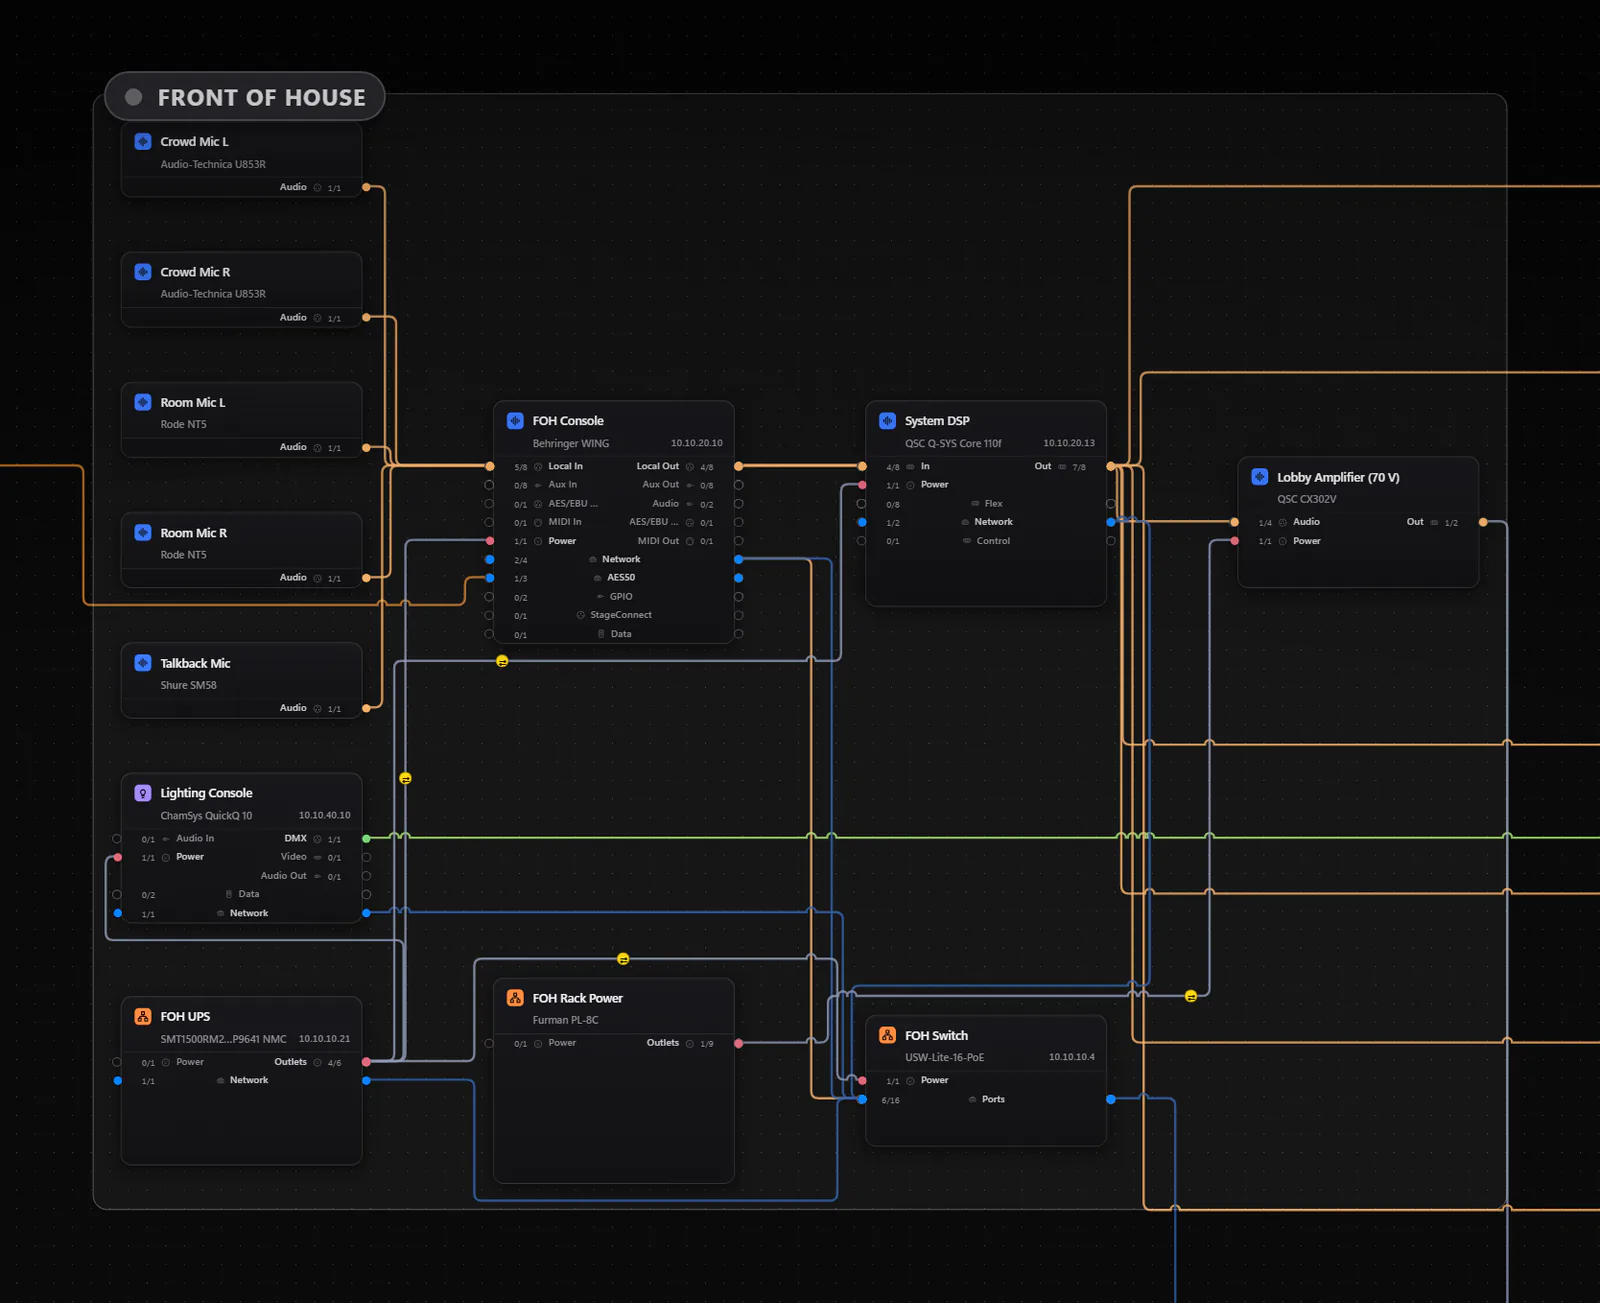1600x1303 pixels.
Task: Click the Crowd Mic R node icon
Action: [143, 272]
